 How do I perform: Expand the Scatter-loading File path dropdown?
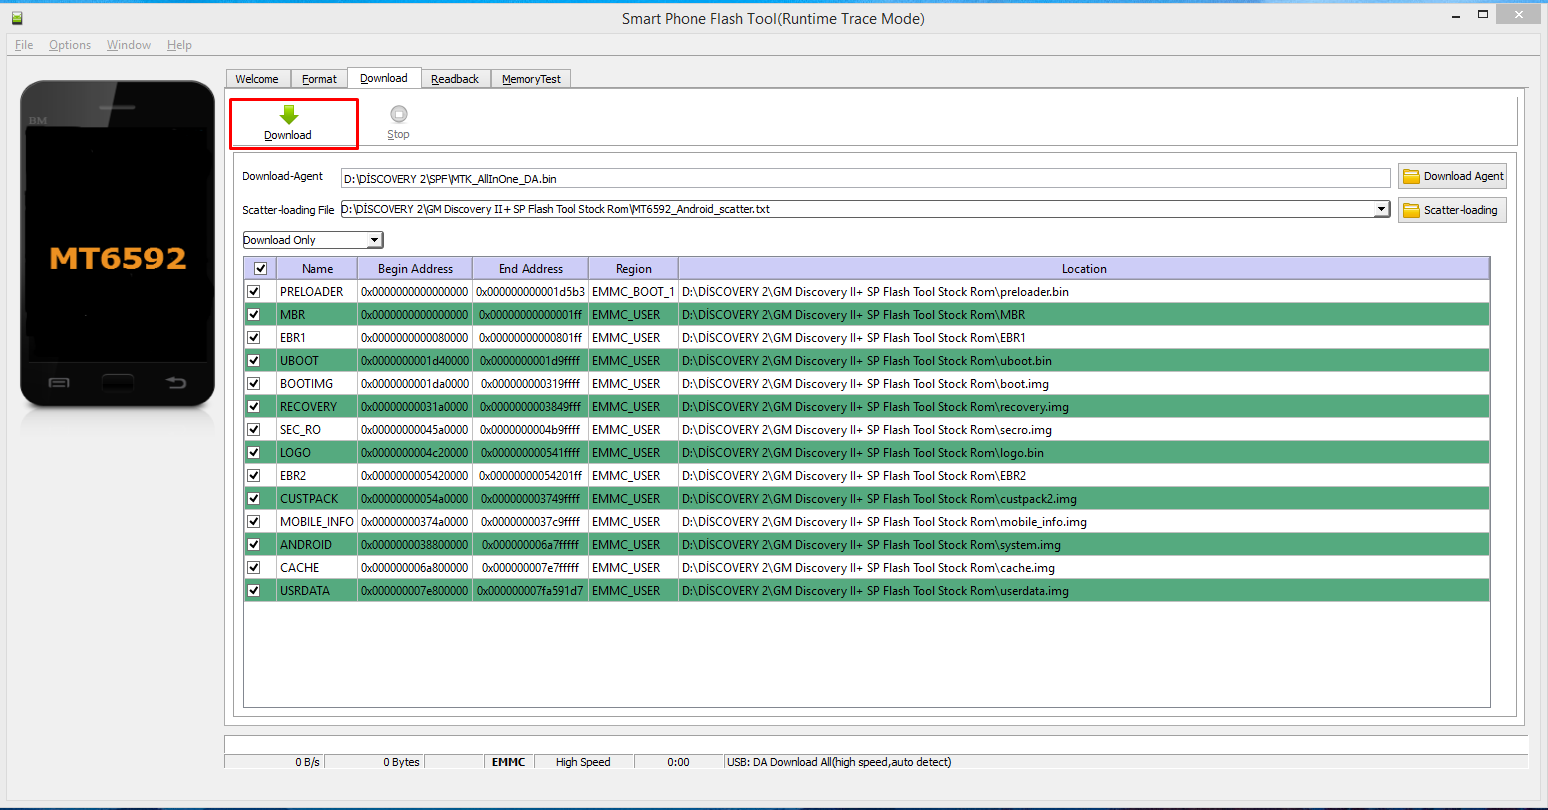(x=1381, y=209)
